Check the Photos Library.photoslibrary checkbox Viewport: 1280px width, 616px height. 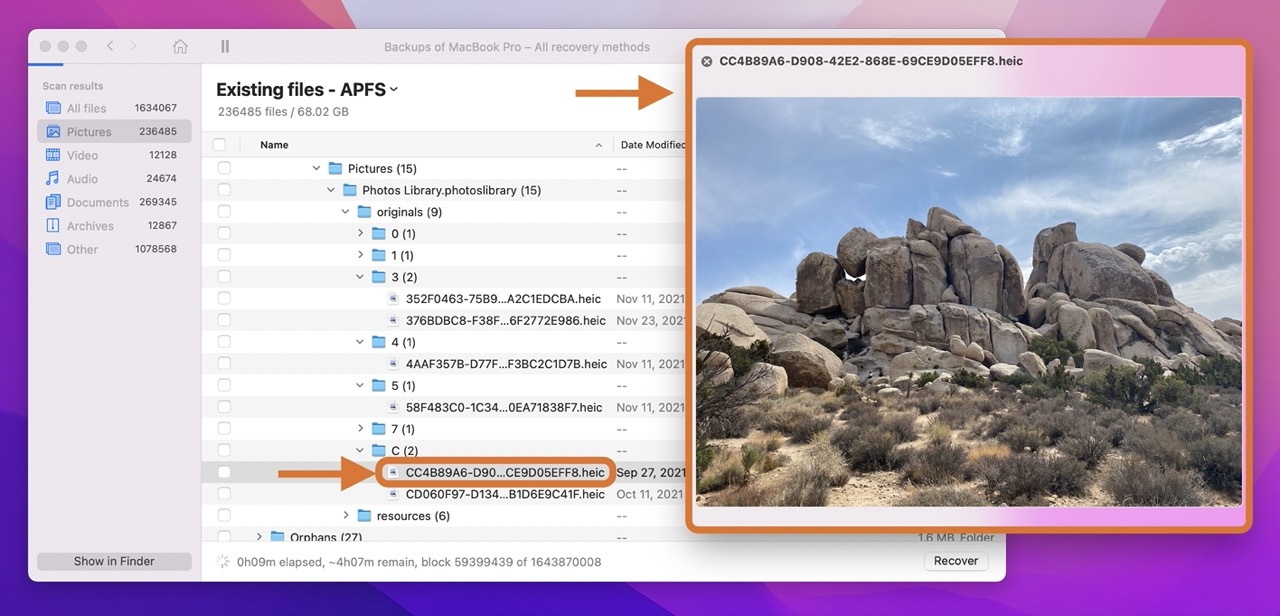(x=224, y=190)
